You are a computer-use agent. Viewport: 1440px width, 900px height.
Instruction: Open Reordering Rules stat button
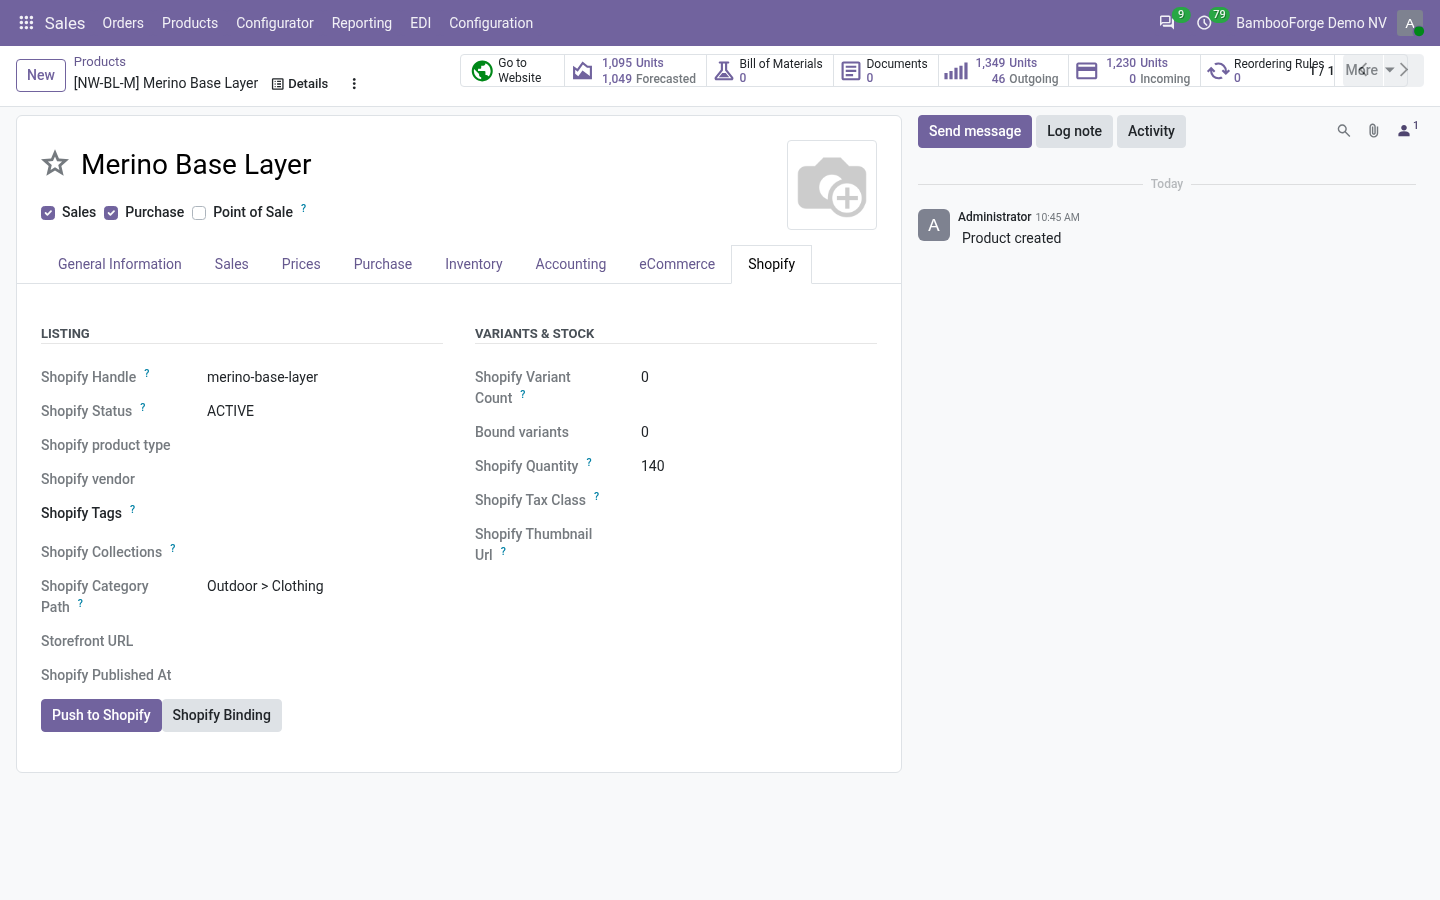1266,71
